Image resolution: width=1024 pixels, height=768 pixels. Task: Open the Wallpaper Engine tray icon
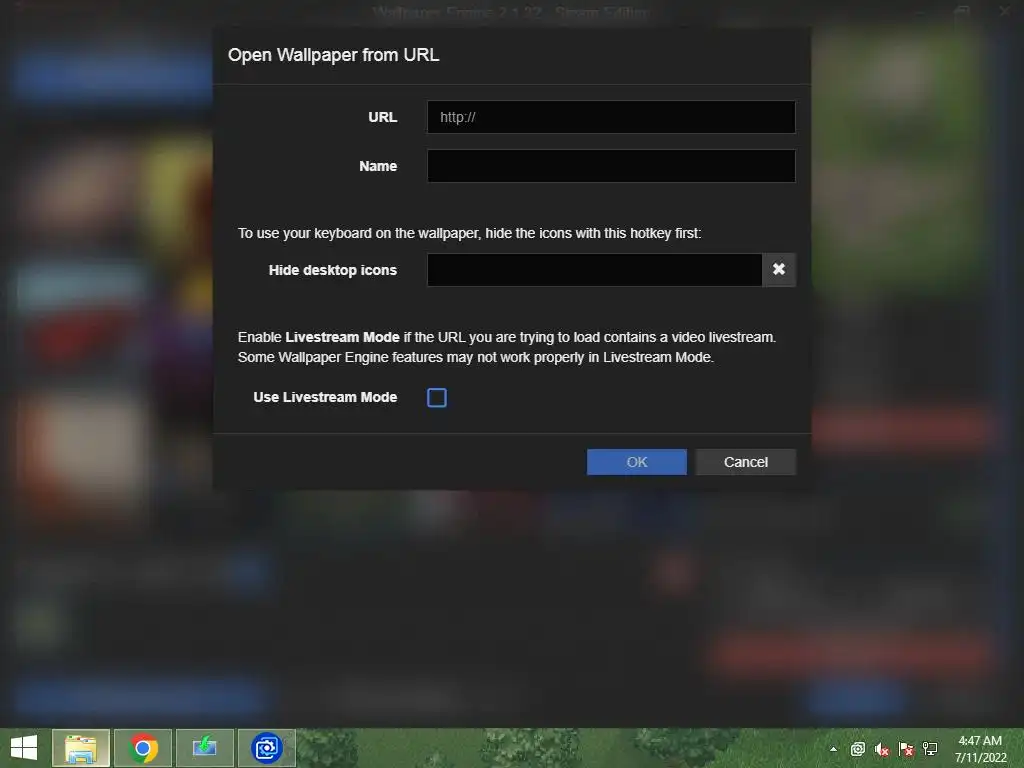pyautogui.click(x=857, y=749)
